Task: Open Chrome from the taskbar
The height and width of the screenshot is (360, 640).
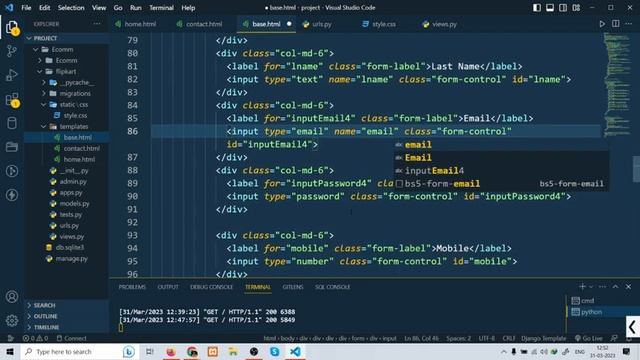Action: 192,351
